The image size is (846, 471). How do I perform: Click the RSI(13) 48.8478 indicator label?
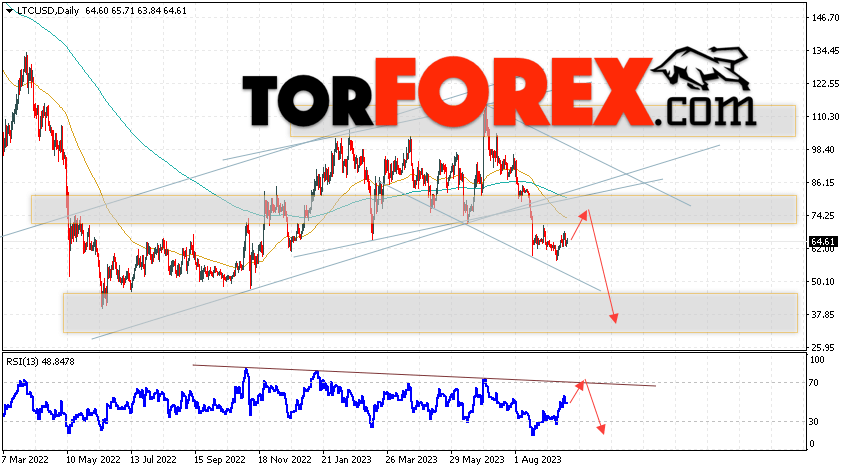40,361
